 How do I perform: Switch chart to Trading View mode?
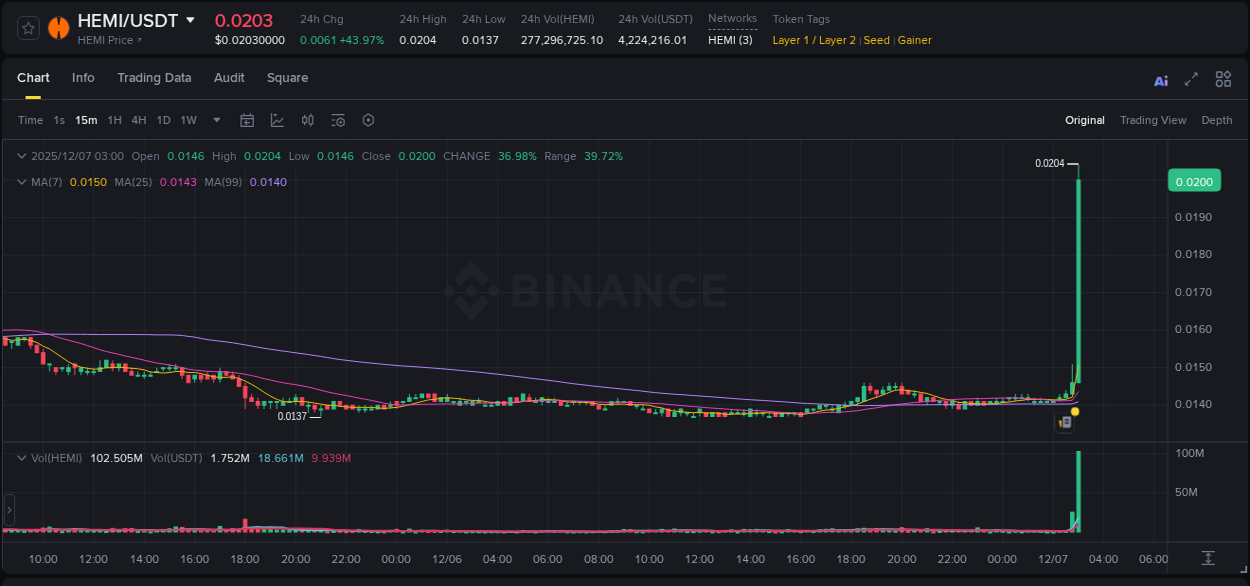[1153, 120]
